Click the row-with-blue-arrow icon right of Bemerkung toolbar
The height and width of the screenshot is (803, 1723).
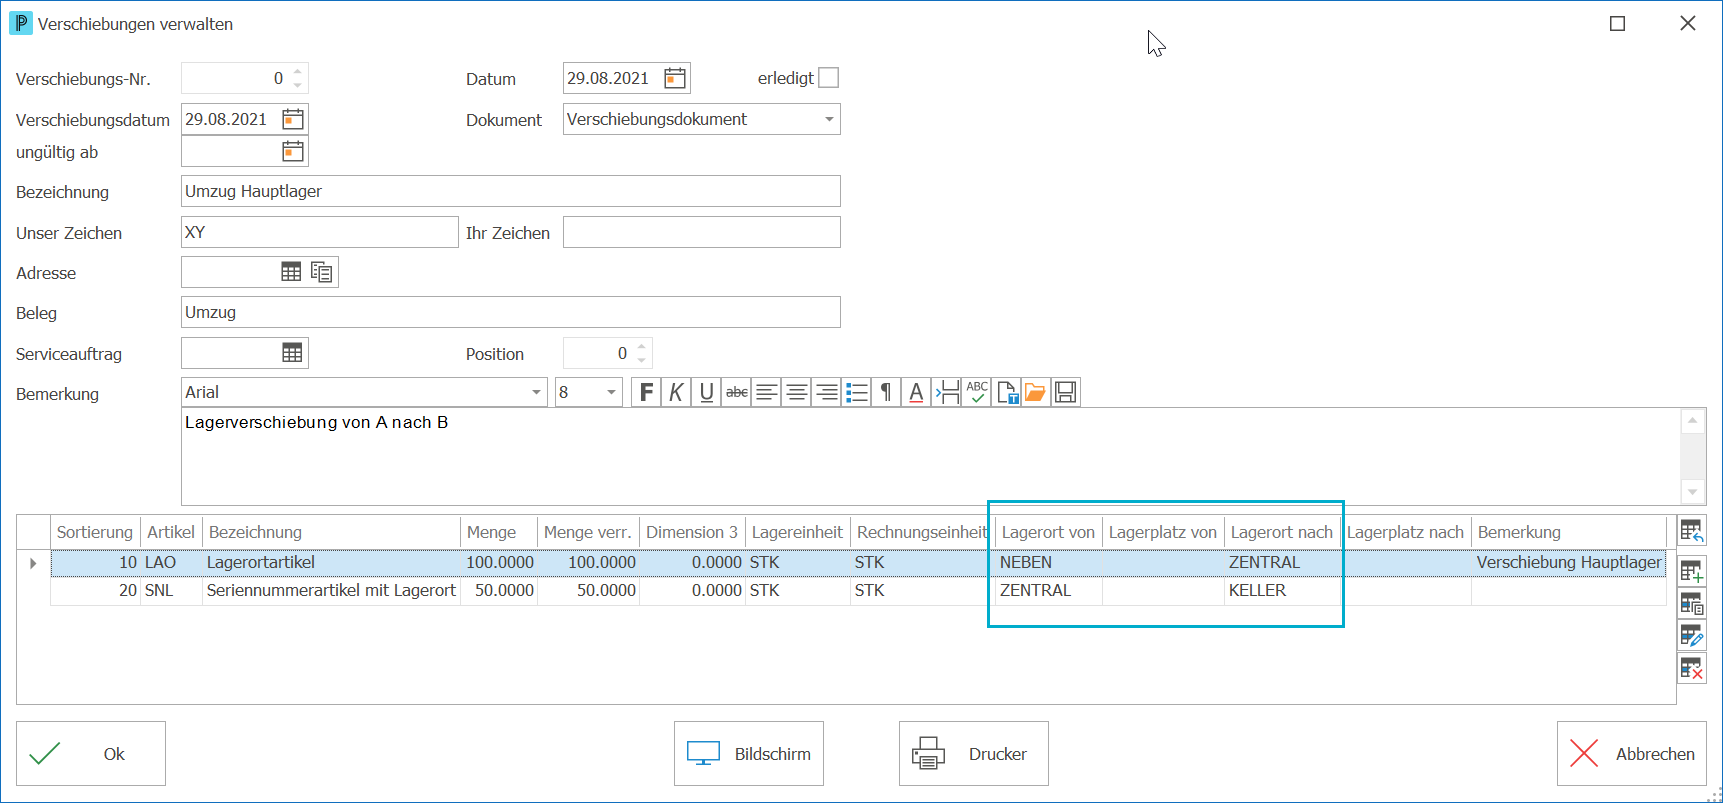(947, 392)
